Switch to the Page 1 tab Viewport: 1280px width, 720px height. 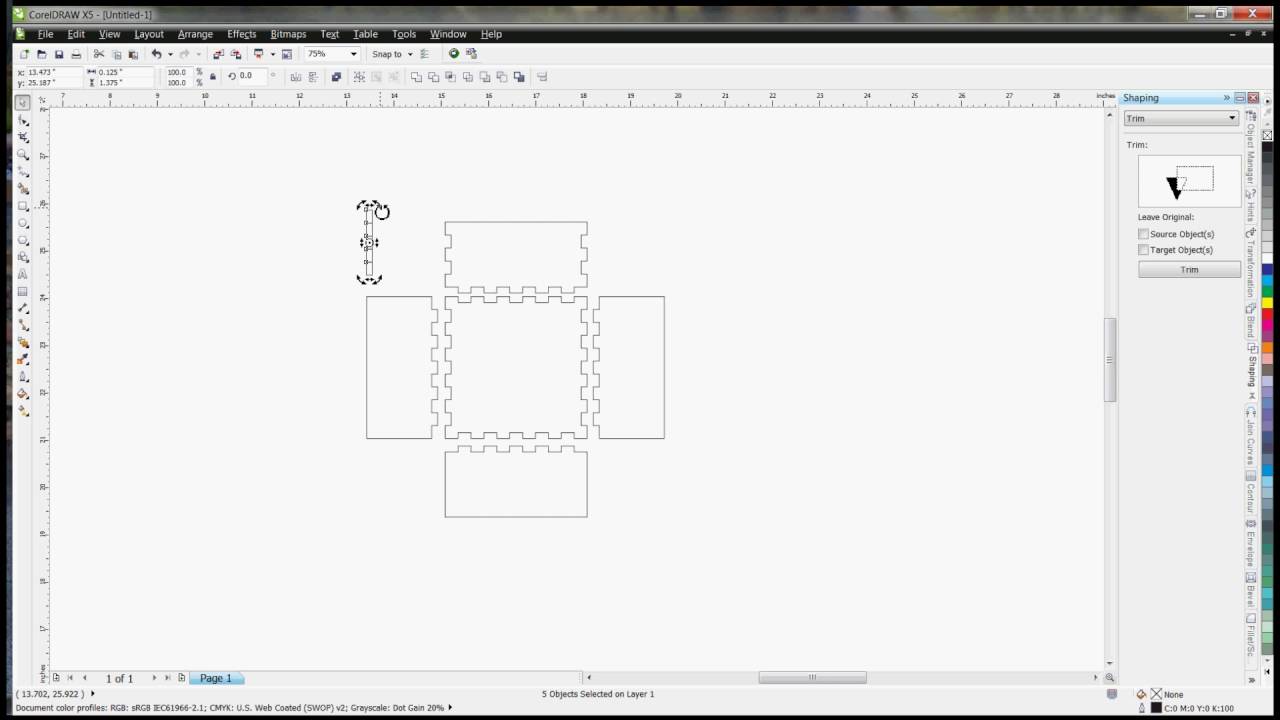215,678
